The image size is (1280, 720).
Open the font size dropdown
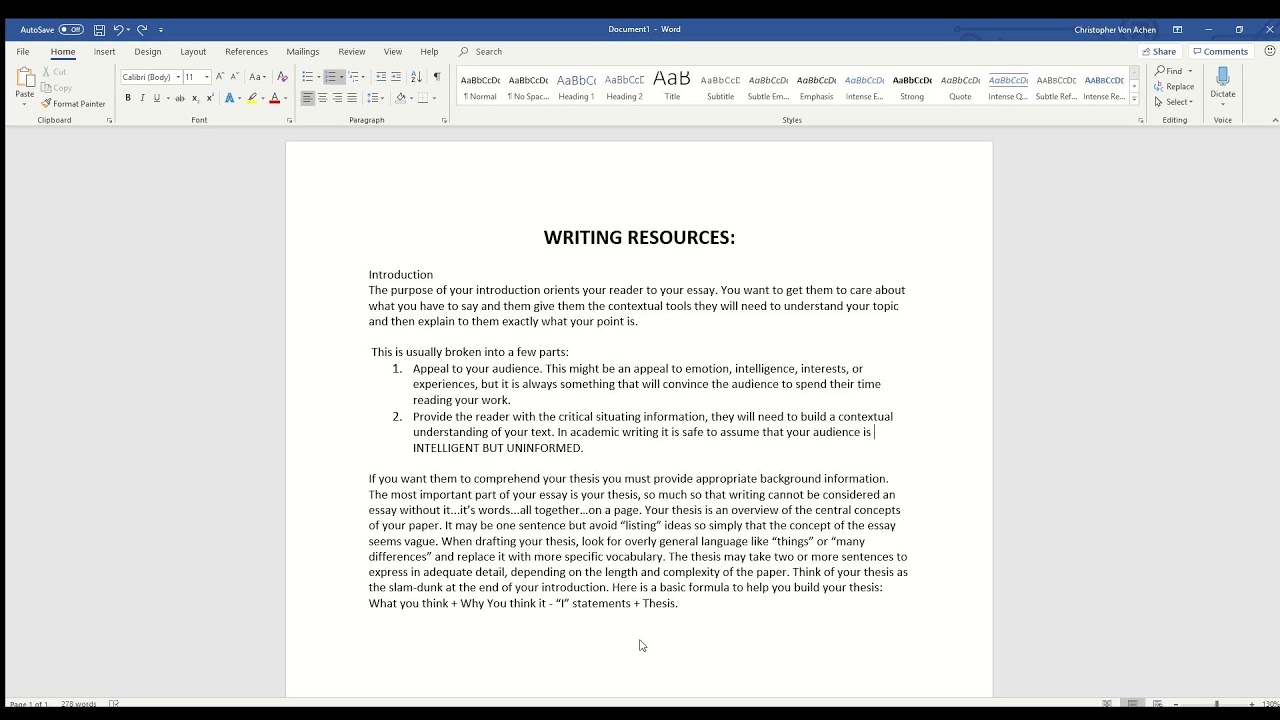click(207, 77)
